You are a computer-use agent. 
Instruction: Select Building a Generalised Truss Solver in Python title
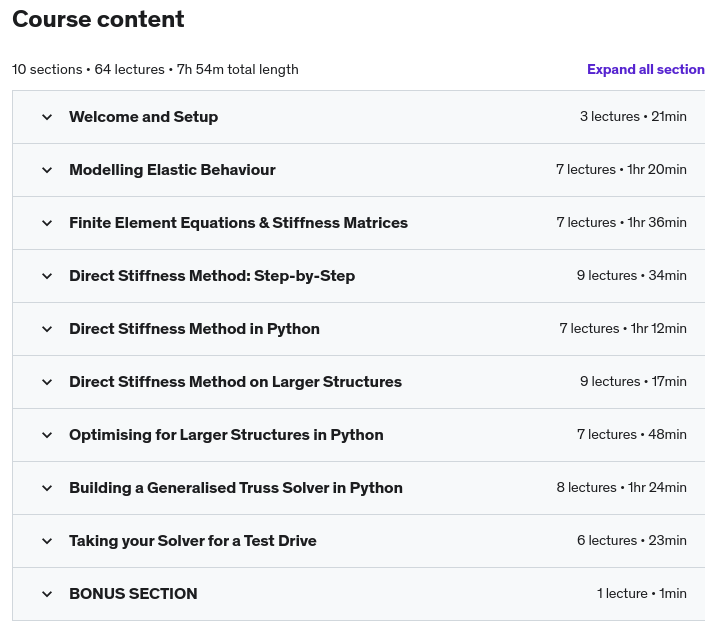(236, 488)
